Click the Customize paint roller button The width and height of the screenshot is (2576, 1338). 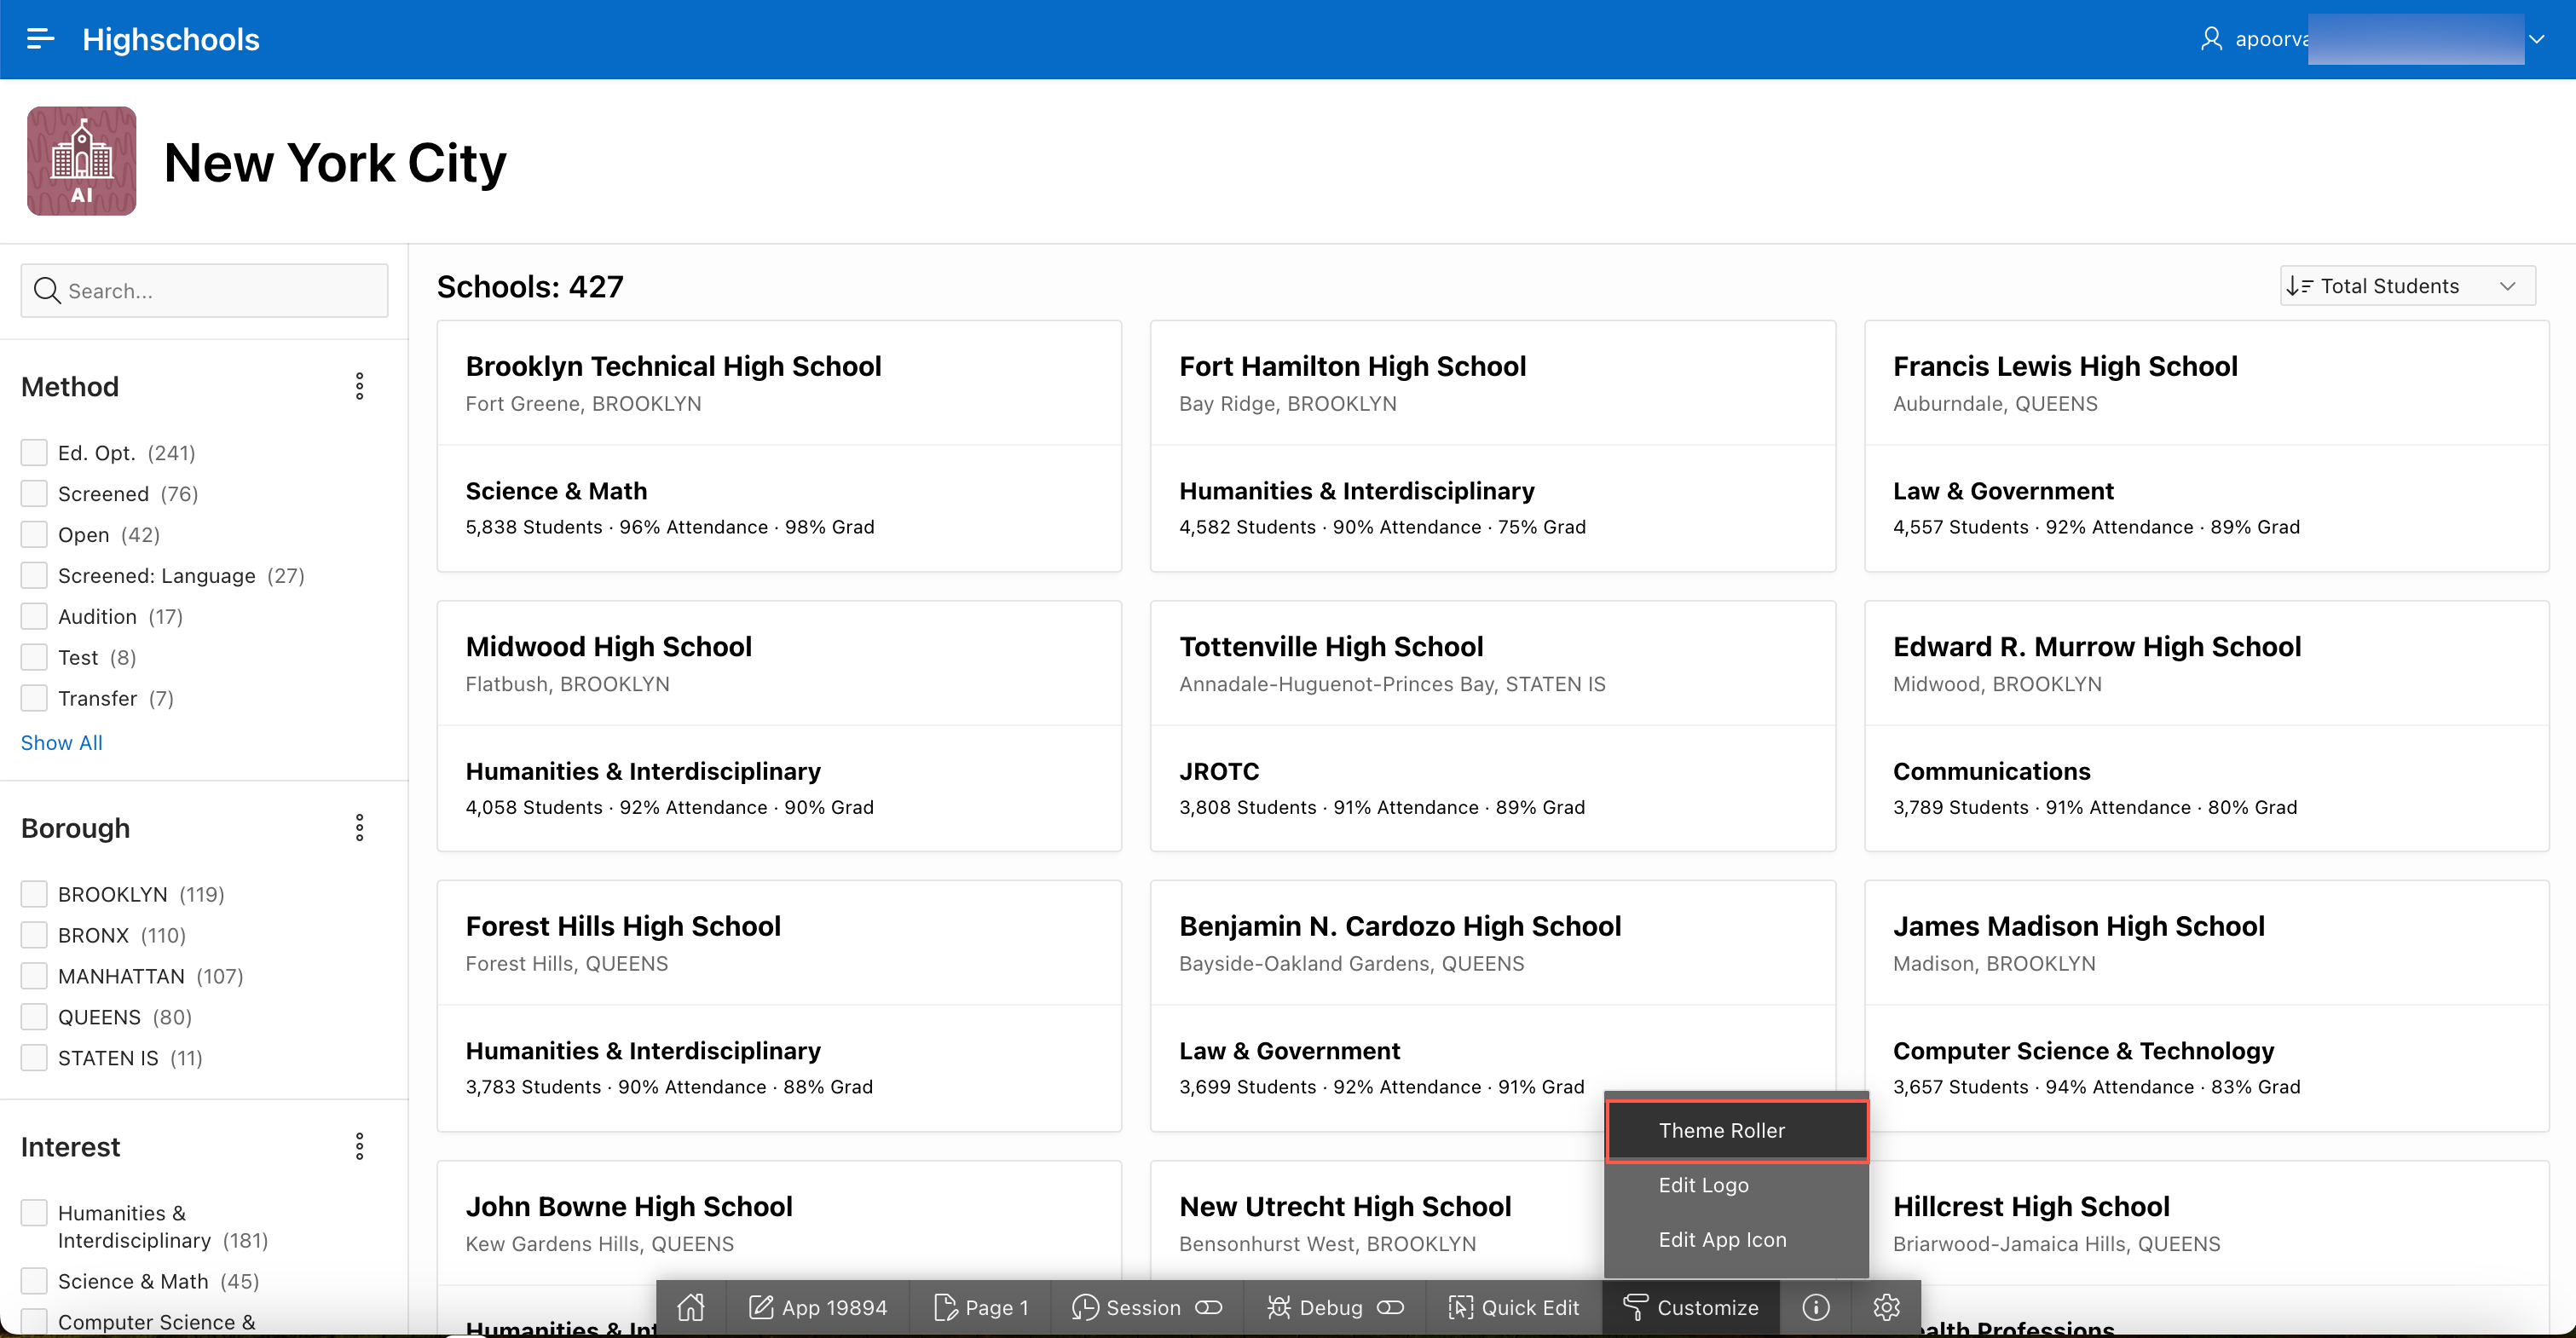[1690, 1307]
